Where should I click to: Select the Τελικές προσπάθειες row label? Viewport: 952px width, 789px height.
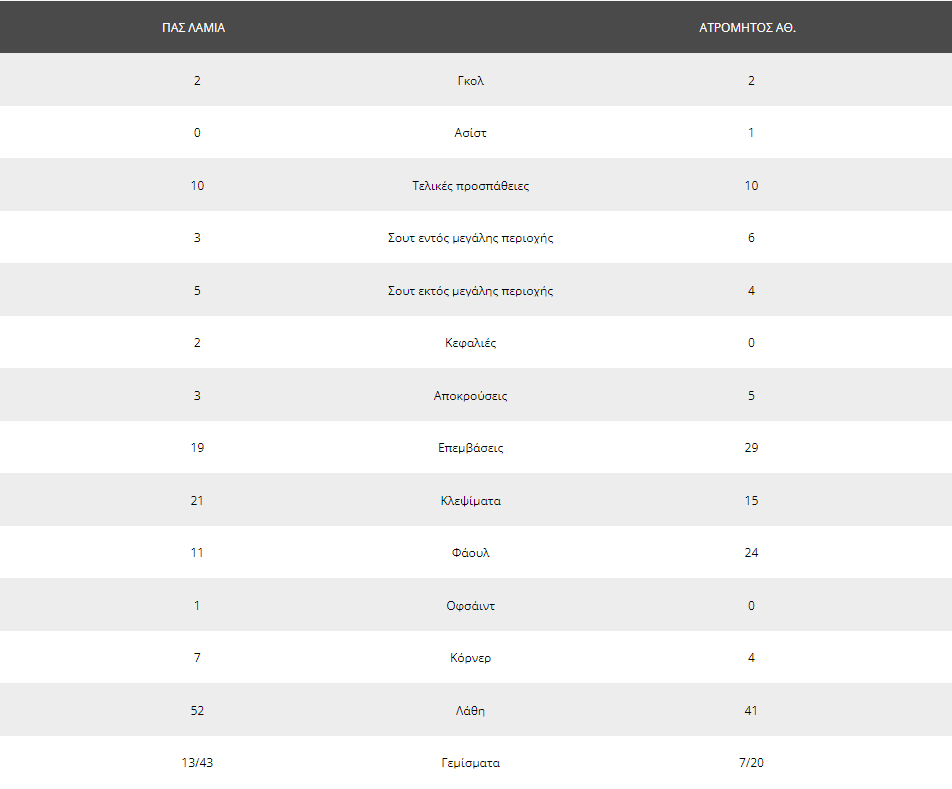pos(471,186)
